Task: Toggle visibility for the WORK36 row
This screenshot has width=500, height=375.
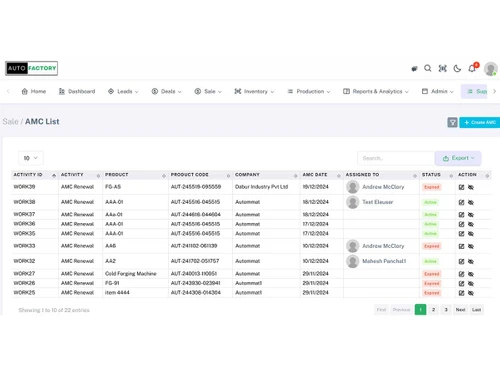Action: [471, 224]
